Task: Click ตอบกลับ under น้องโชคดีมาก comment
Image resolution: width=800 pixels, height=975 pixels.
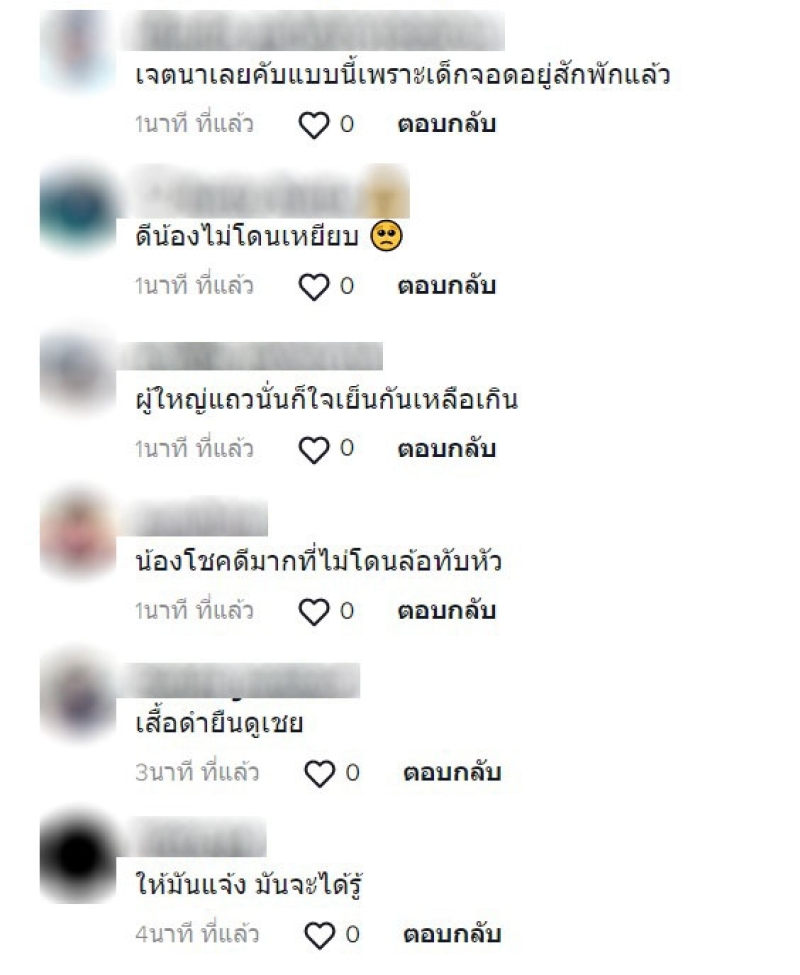Action: click(447, 611)
